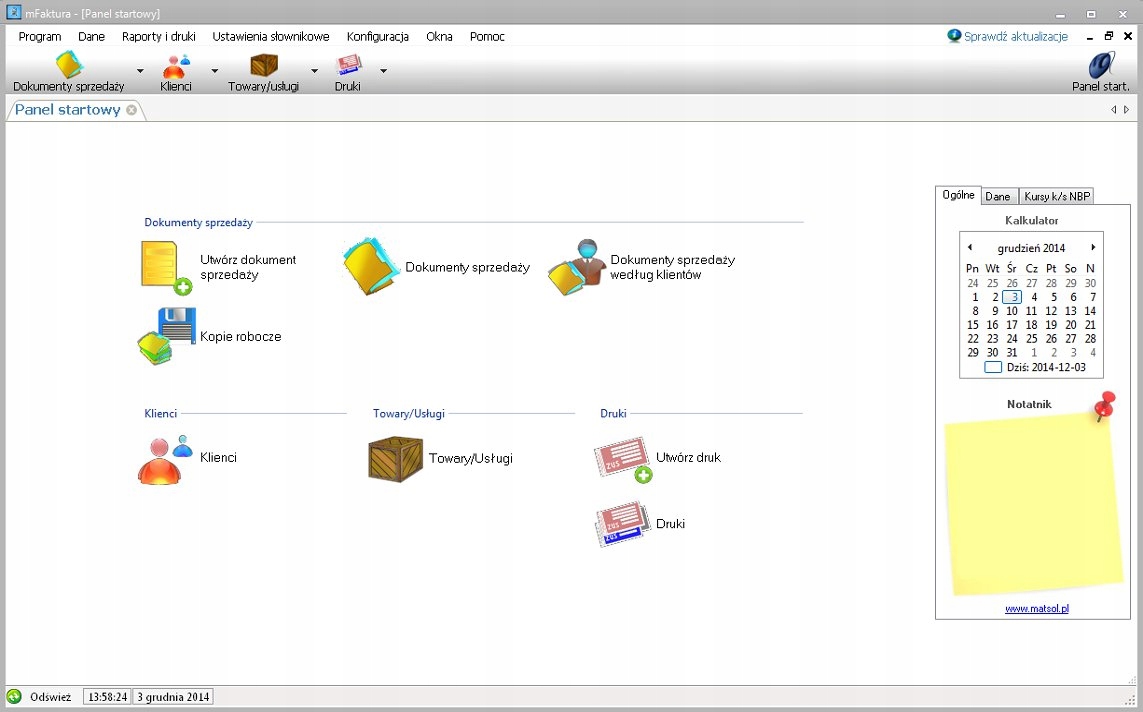Expand the Towary/usługi toolbar dropdown arrow
This screenshot has width=1143, height=712.
pos(314,71)
